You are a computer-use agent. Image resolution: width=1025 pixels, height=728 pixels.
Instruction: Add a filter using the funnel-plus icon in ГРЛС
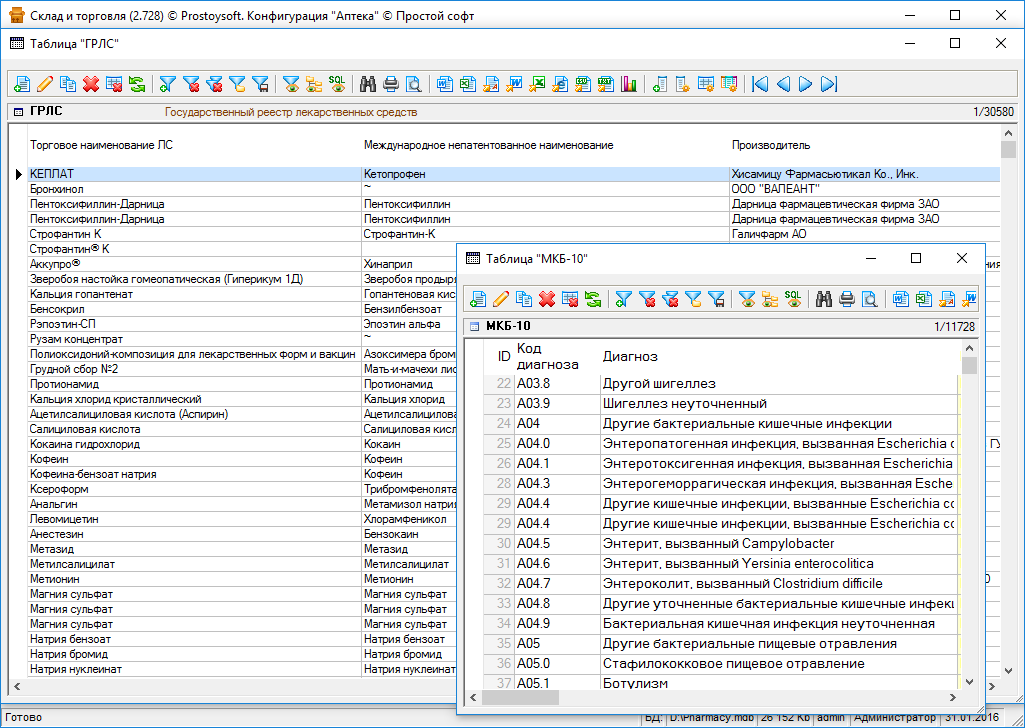(168, 84)
